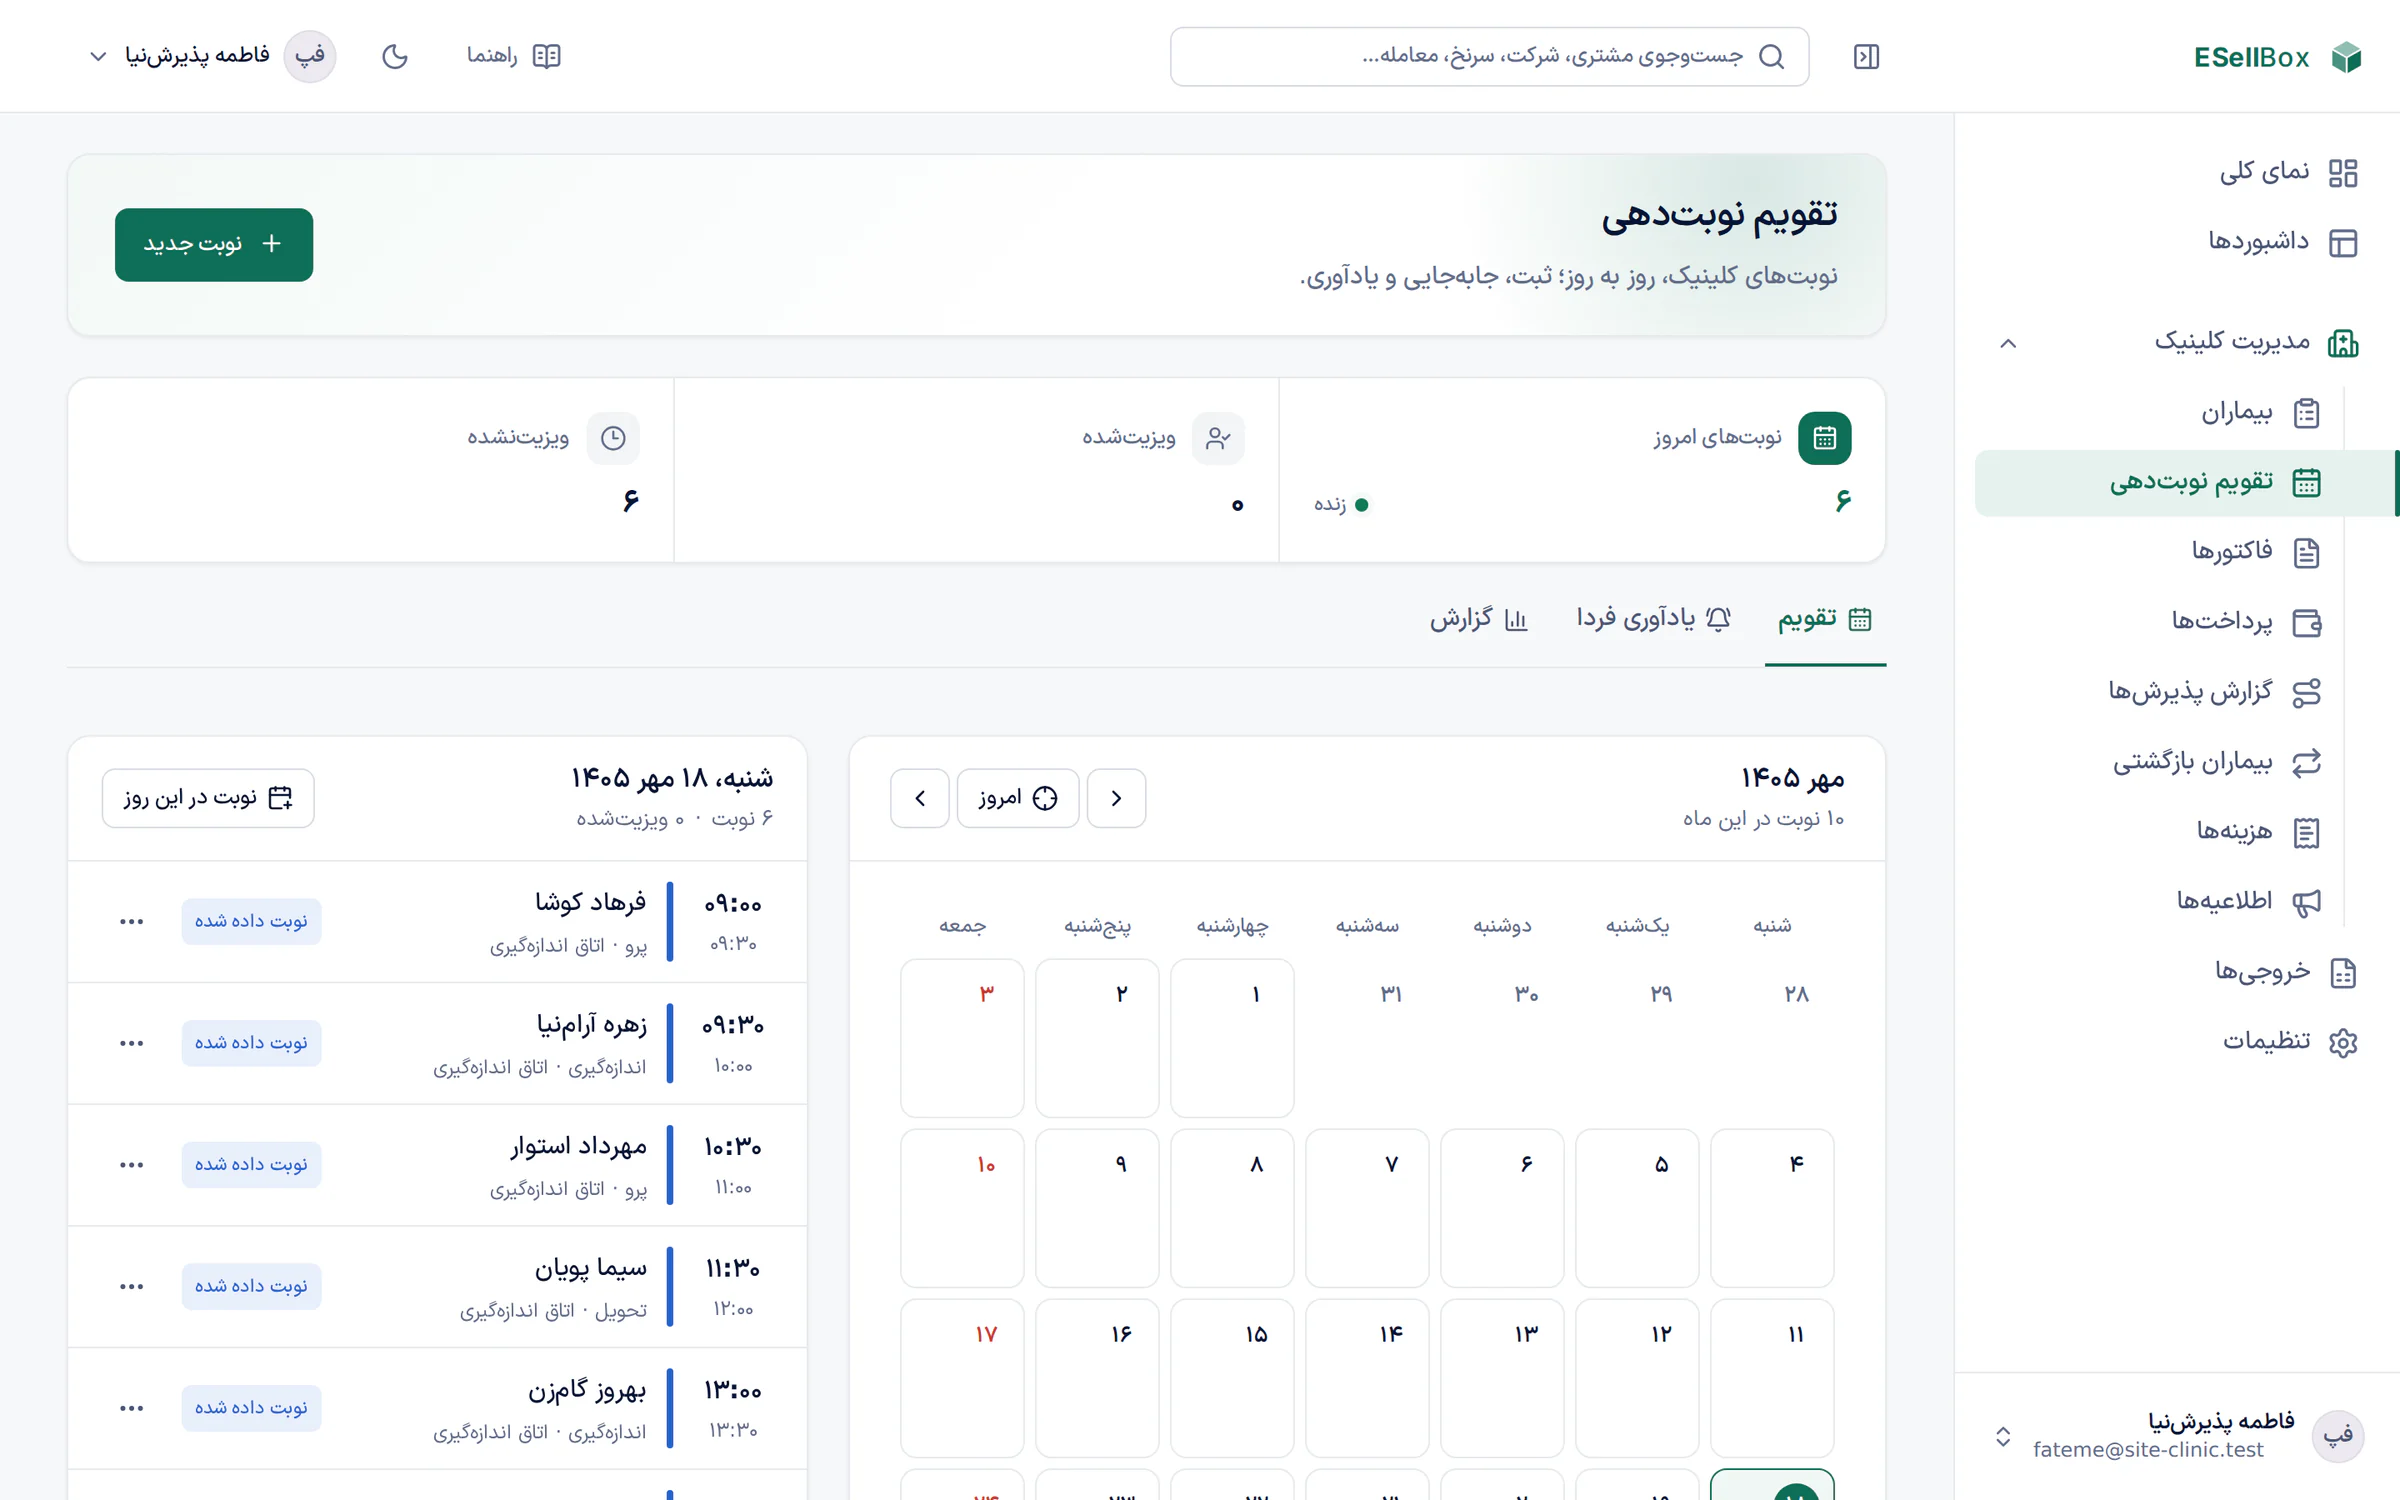Select تقویم نوبت‌دهی in sidebar
This screenshot has height=1500, width=2400.
click(x=2186, y=483)
